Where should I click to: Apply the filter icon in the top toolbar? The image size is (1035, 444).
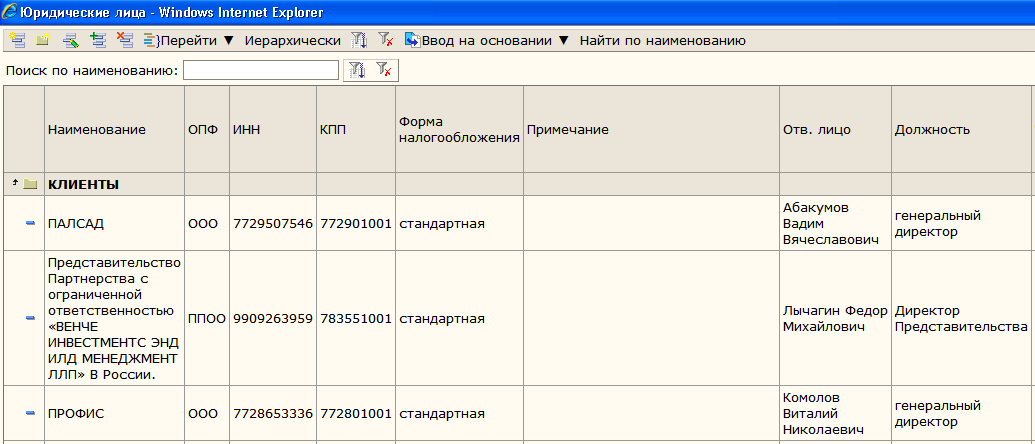coord(359,40)
